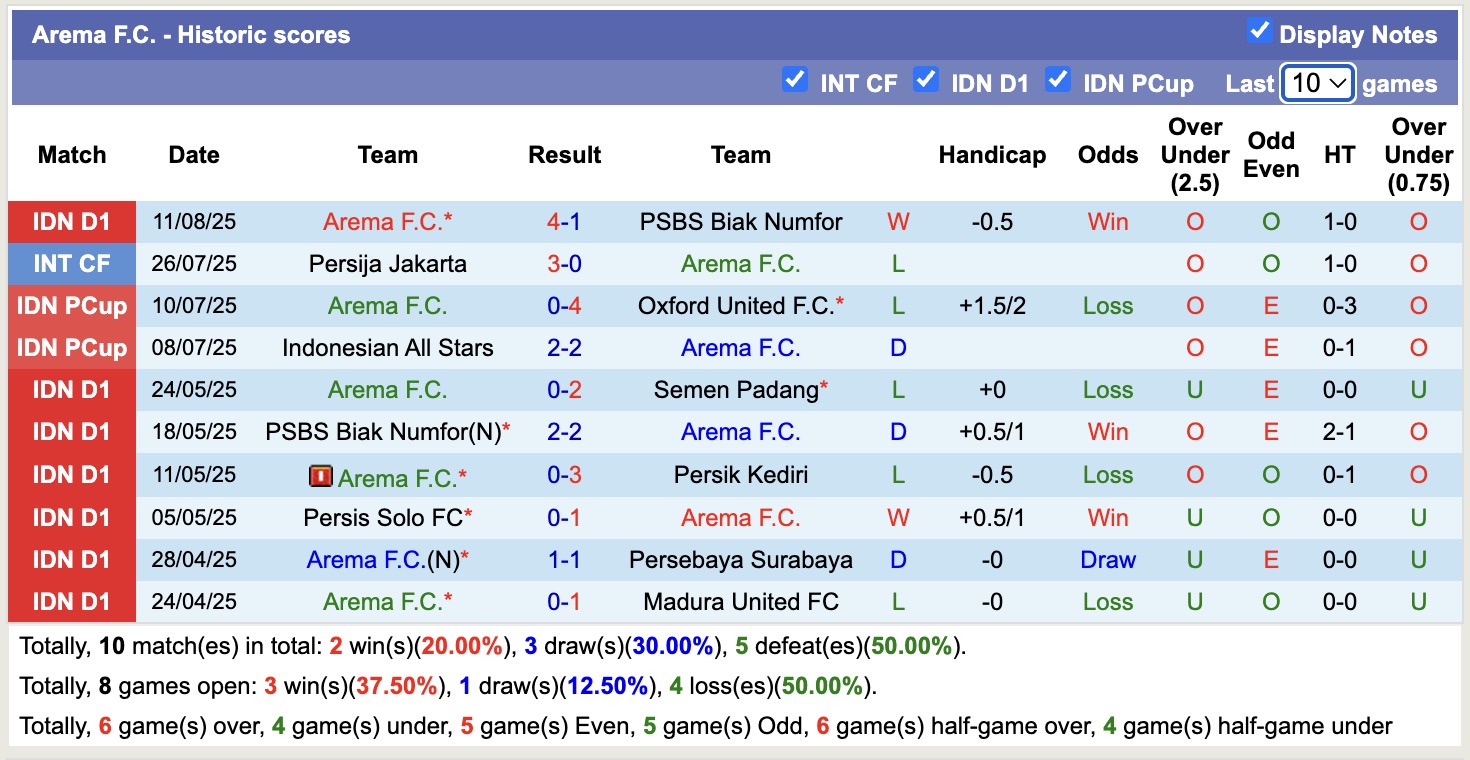Click the 4-1 result score
The height and width of the screenshot is (760, 1470).
(564, 222)
